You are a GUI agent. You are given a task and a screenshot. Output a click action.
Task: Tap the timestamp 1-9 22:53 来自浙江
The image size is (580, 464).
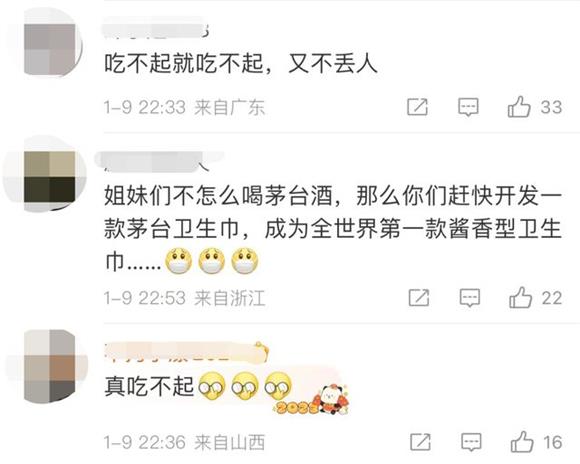coord(185,298)
